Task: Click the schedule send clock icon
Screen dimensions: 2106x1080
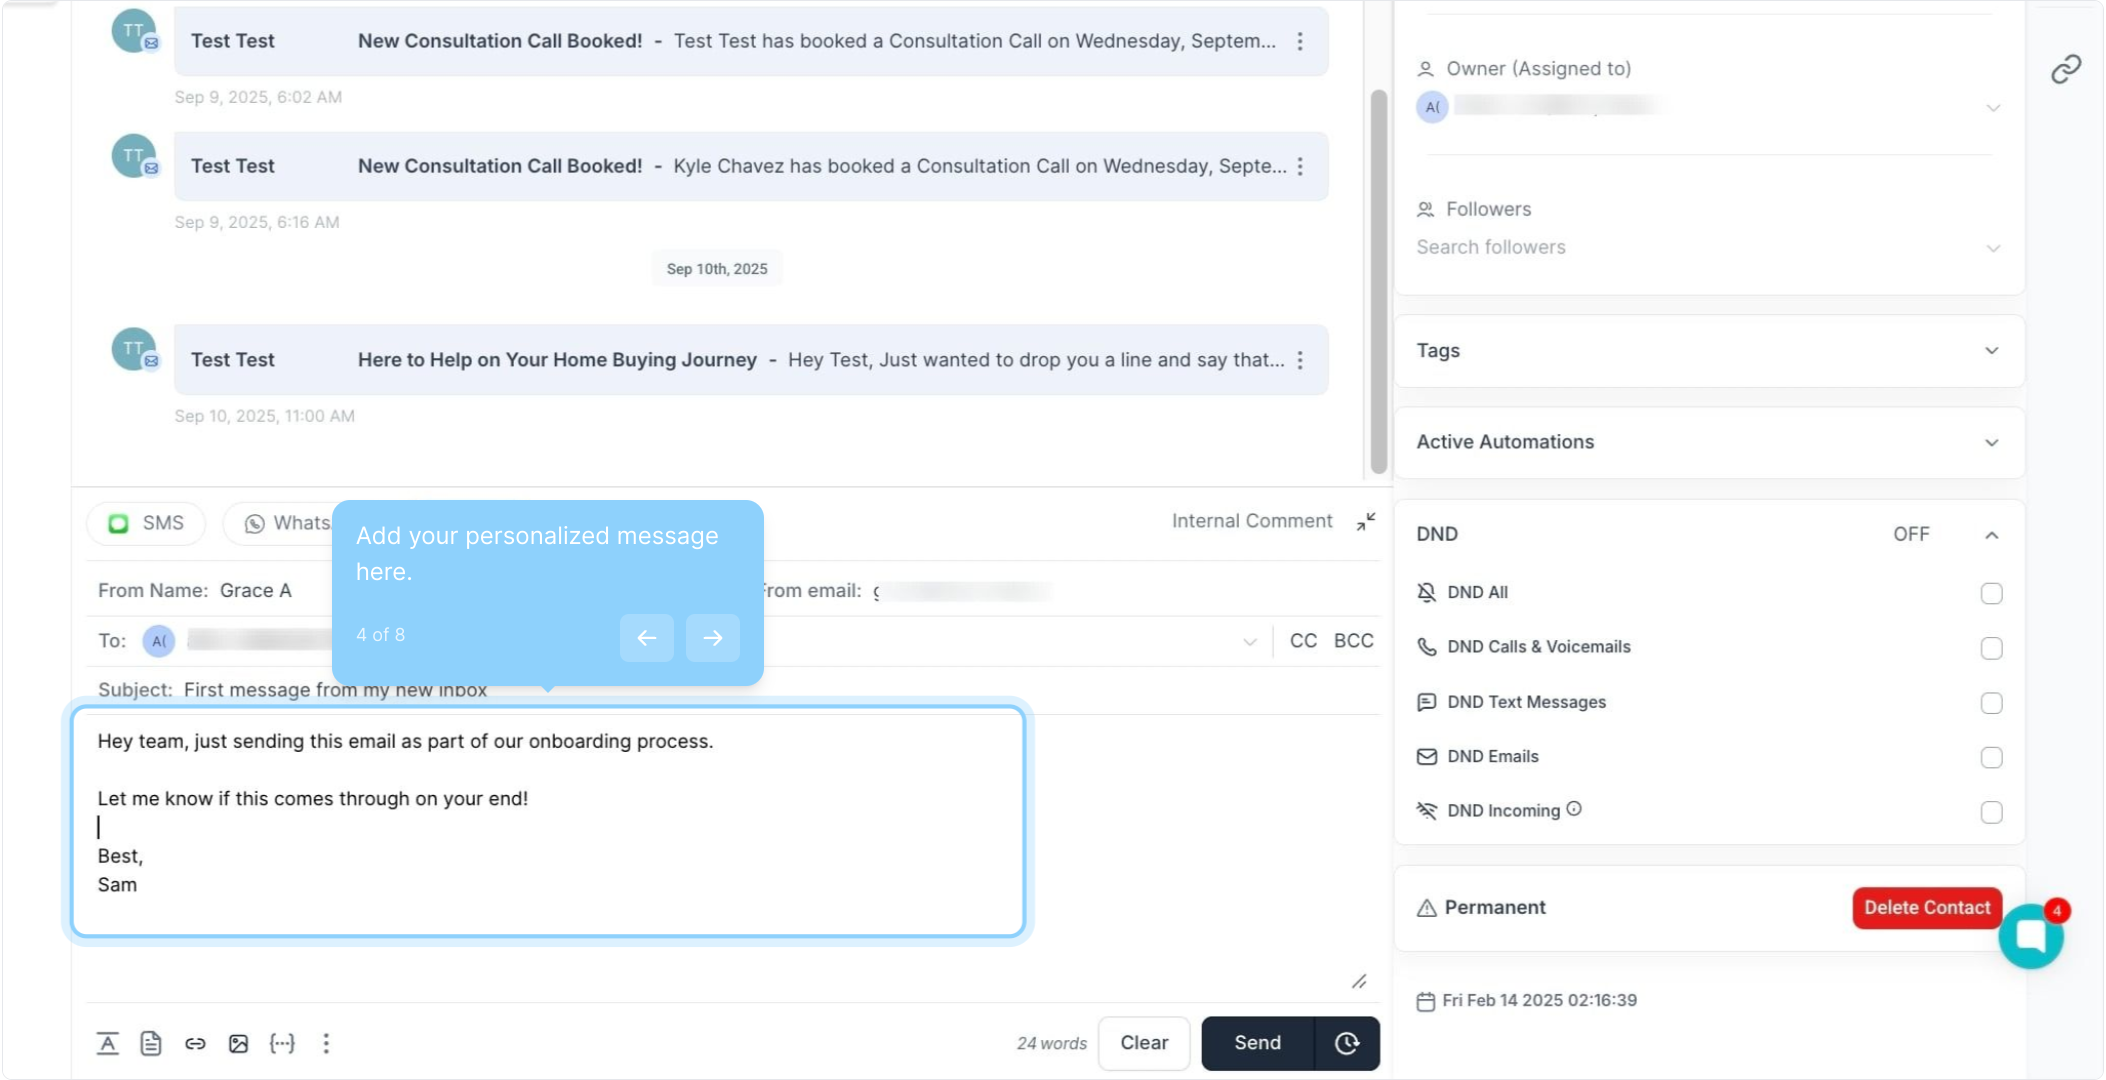Action: click(1347, 1043)
